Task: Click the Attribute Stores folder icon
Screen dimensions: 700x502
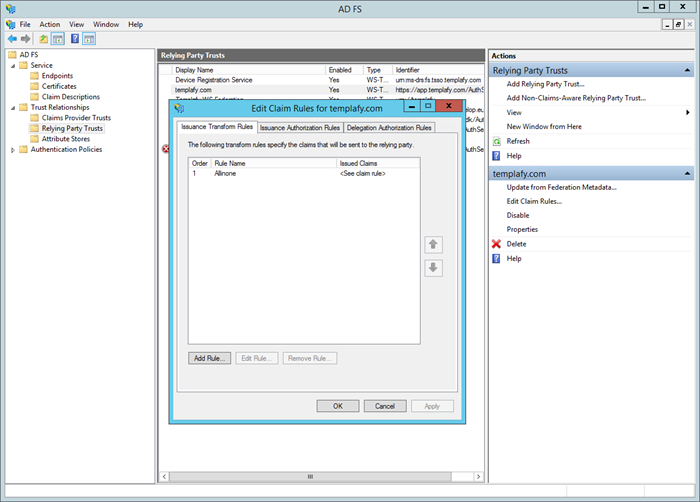Action: coord(34,139)
